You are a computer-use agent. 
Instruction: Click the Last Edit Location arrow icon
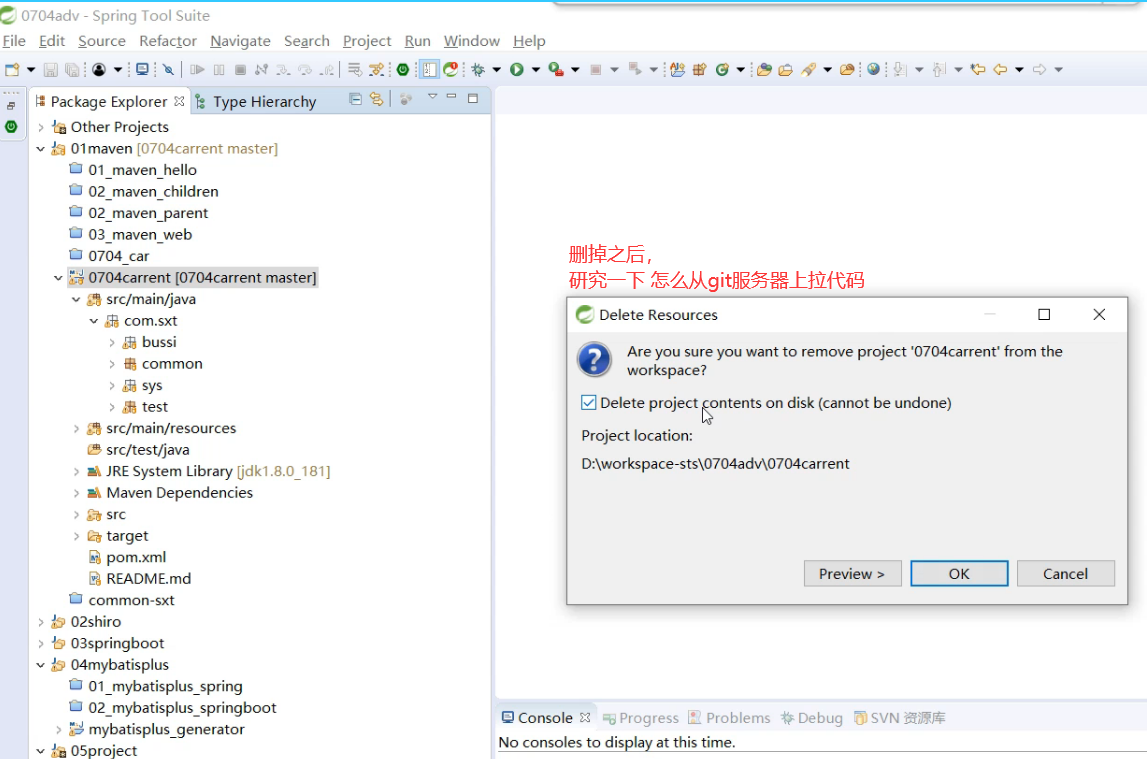(978, 69)
